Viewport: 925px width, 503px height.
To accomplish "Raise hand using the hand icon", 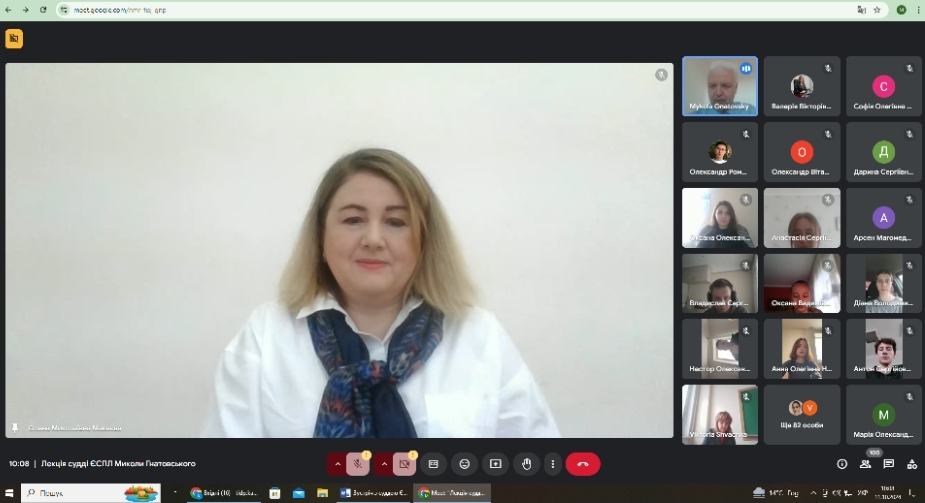I will coord(527,464).
